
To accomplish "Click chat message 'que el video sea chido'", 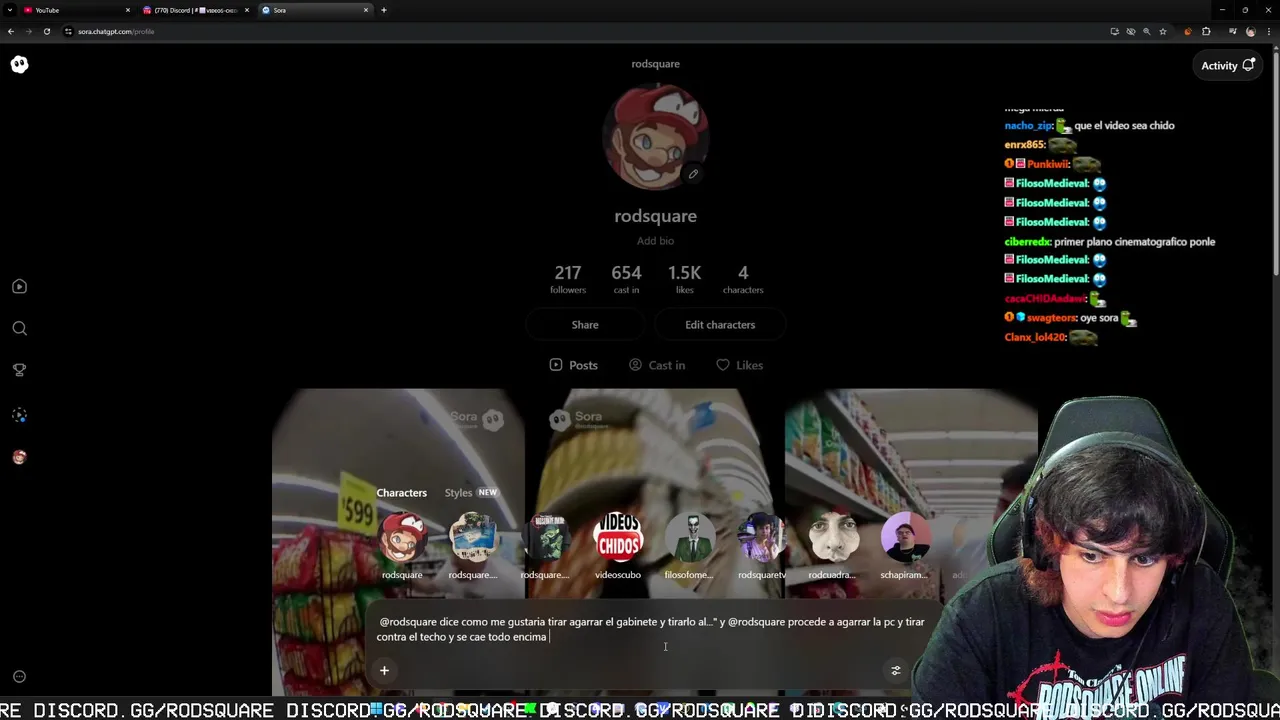I will (x=1124, y=126).
